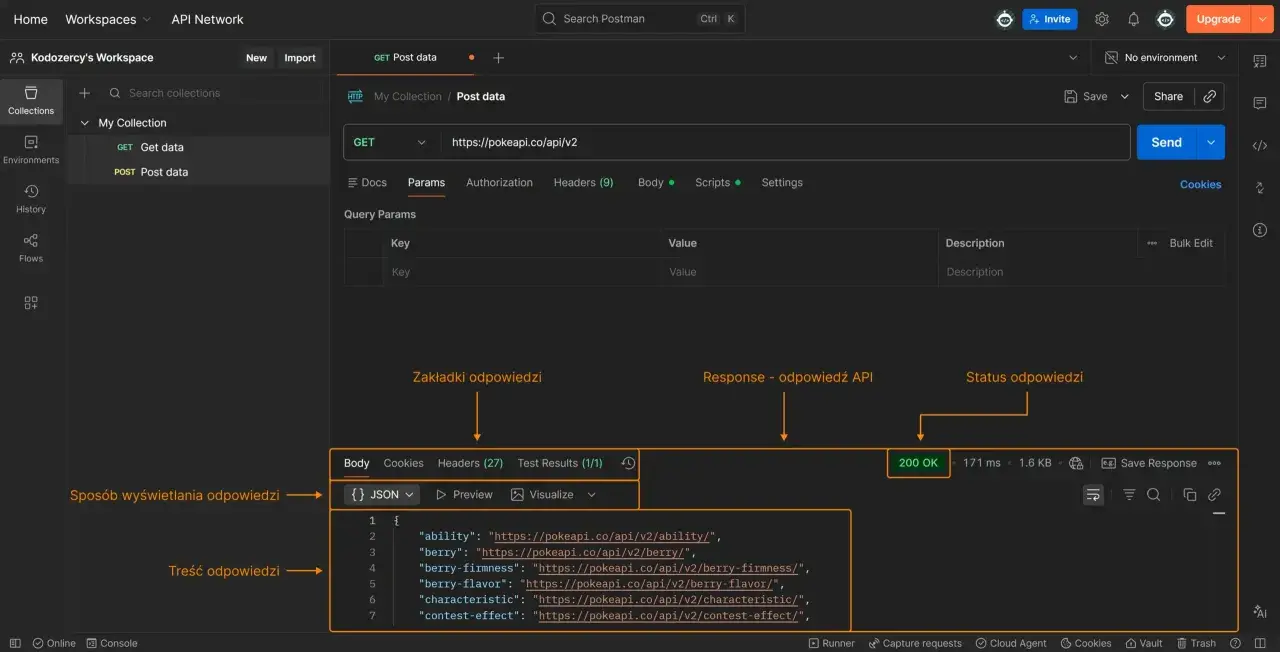Click the response link icon
This screenshot has height=652, width=1280.
[1214, 494]
